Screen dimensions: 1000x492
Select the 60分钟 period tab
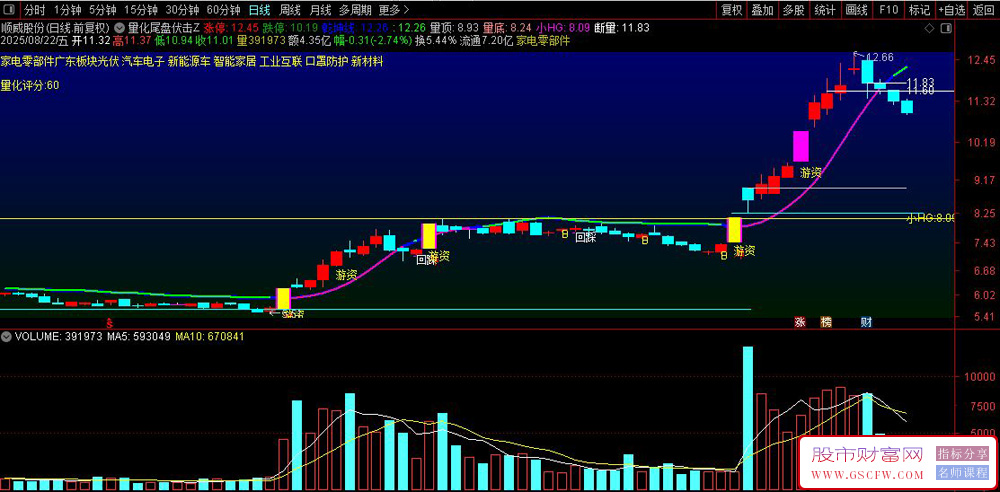point(224,10)
